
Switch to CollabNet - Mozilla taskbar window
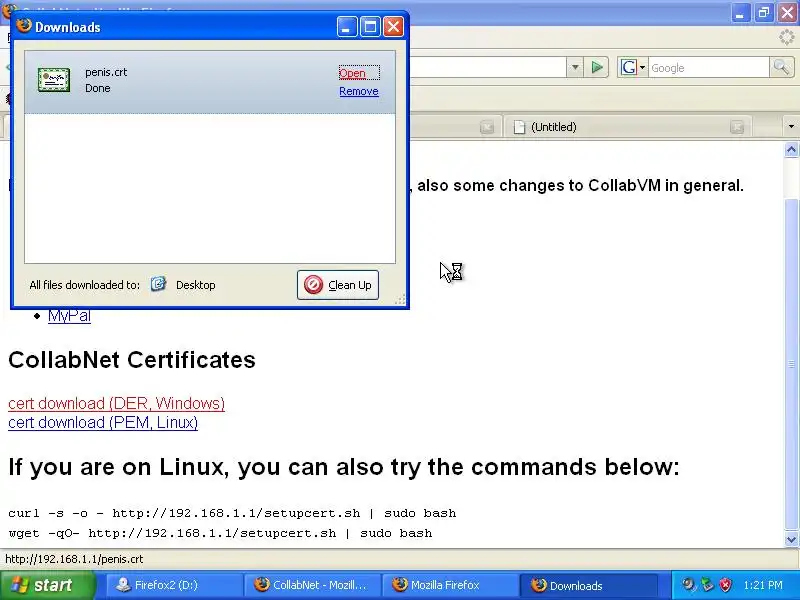click(312, 585)
